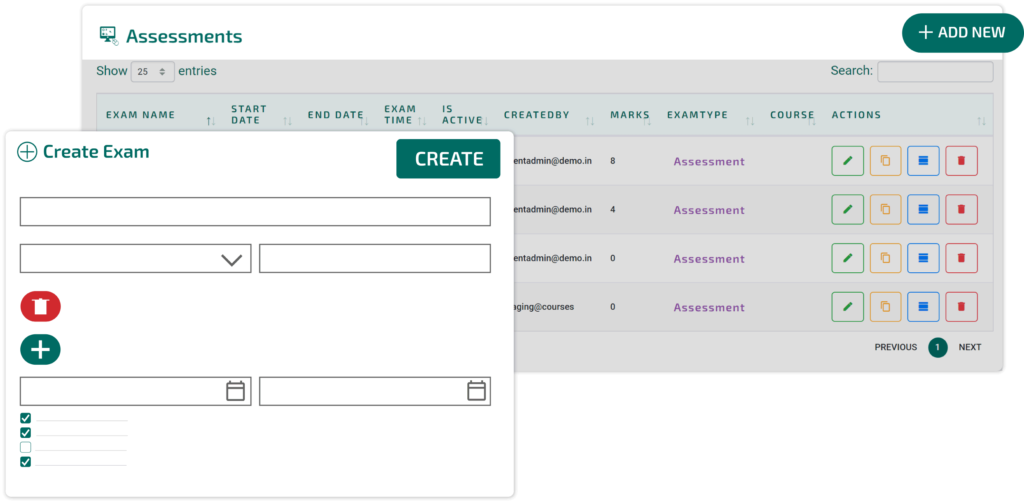Screen dimensions: 1024x503
Task: Click the end date input field
Action: [375, 391]
